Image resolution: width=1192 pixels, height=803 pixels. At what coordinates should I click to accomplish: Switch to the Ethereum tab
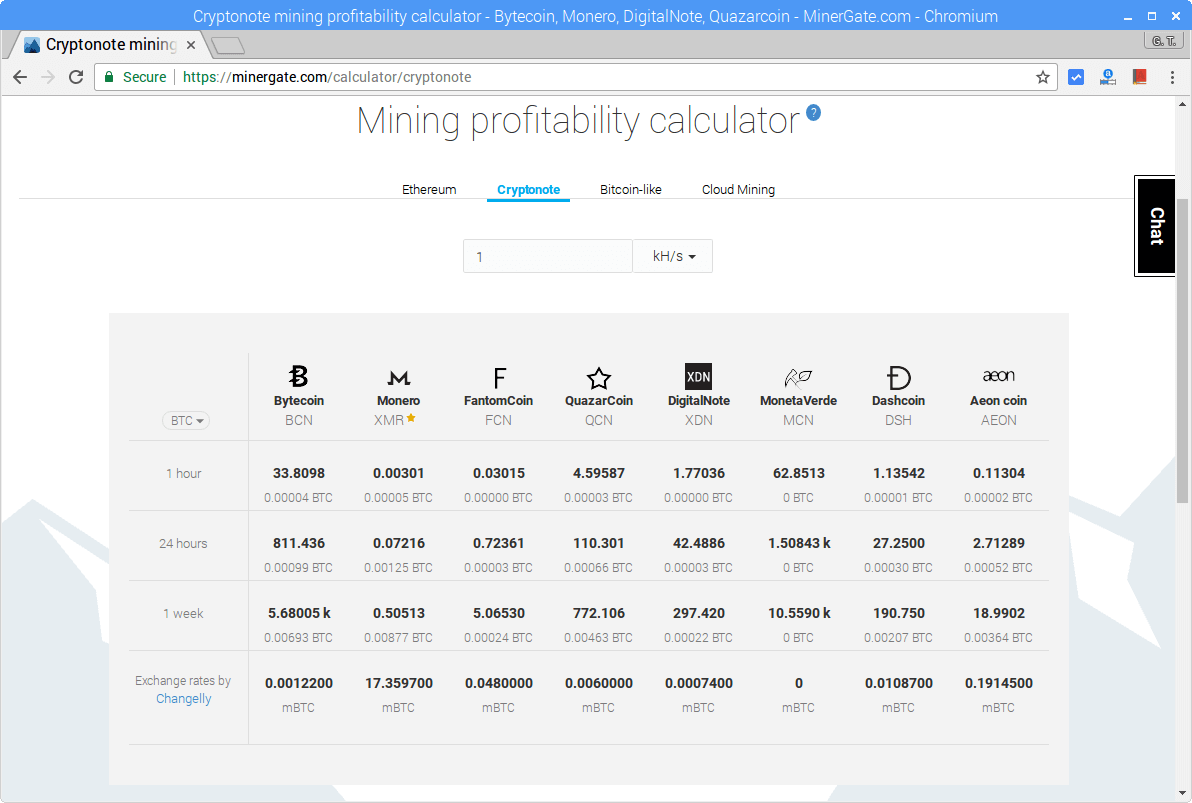coord(429,189)
